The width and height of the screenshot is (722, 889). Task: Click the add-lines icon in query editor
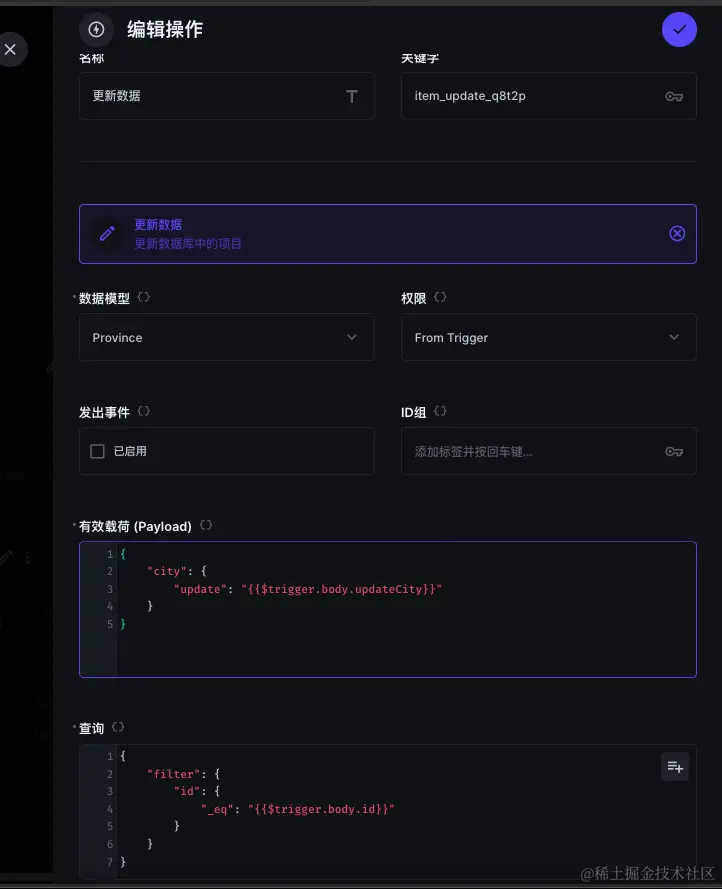675,767
